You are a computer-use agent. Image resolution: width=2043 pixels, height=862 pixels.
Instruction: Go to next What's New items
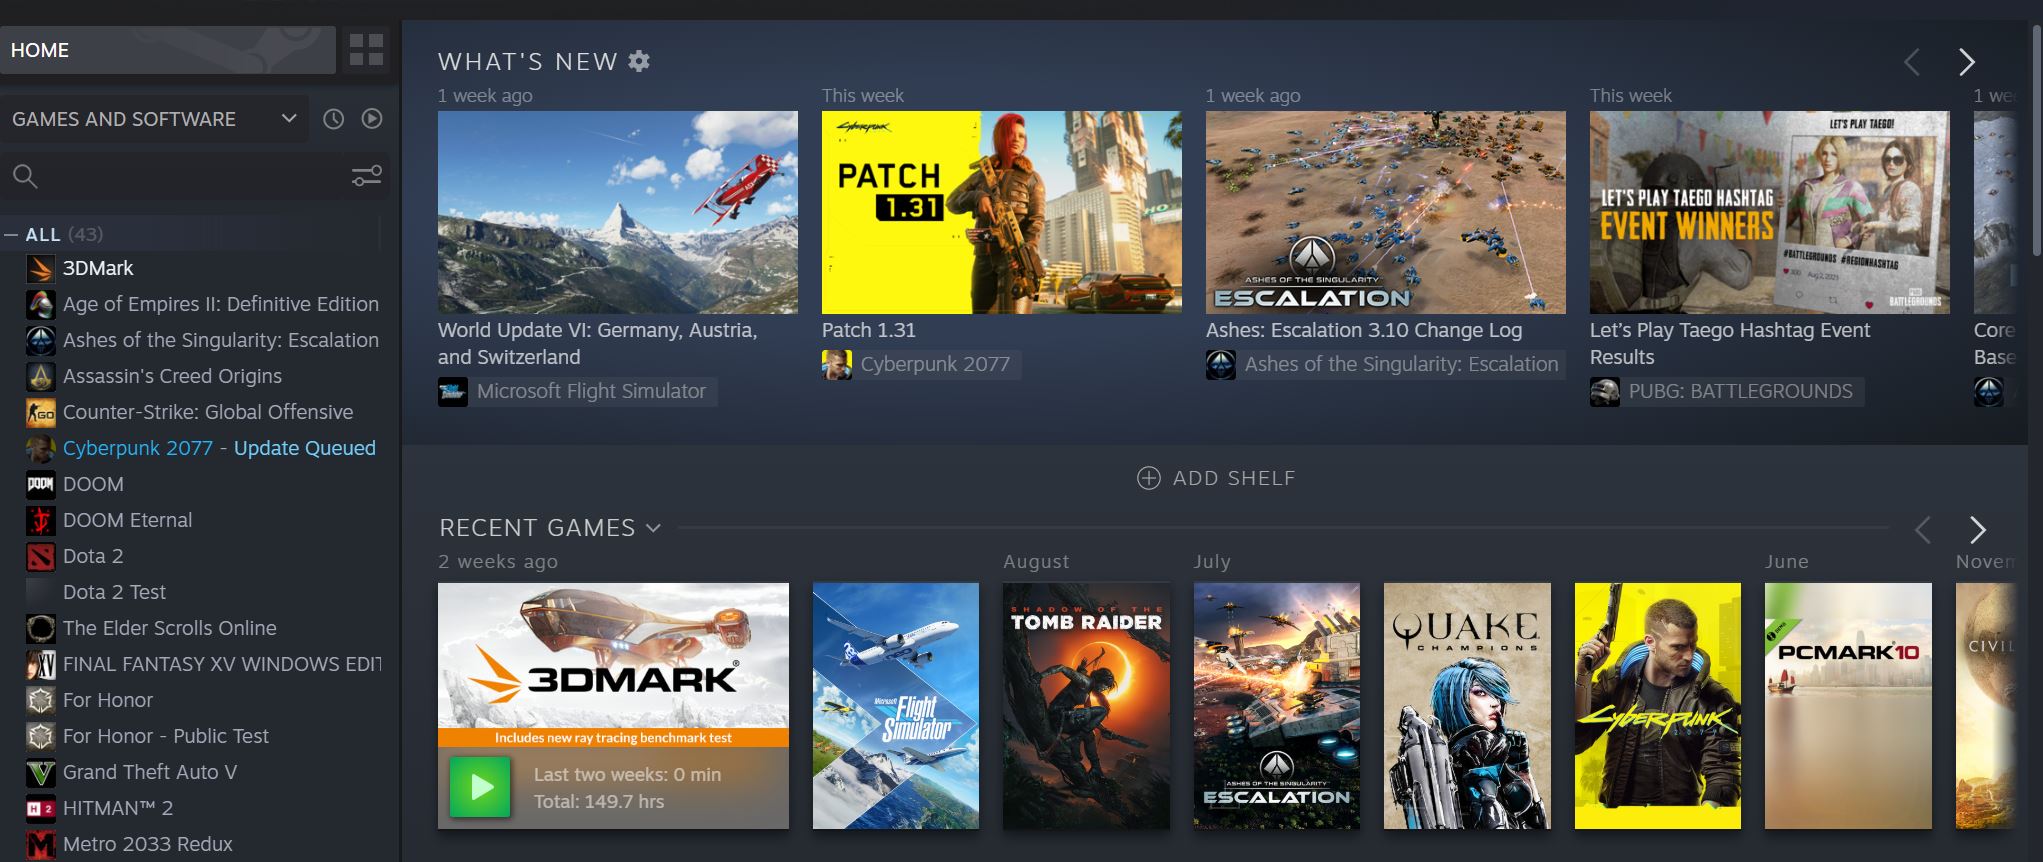tap(1966, 62)
